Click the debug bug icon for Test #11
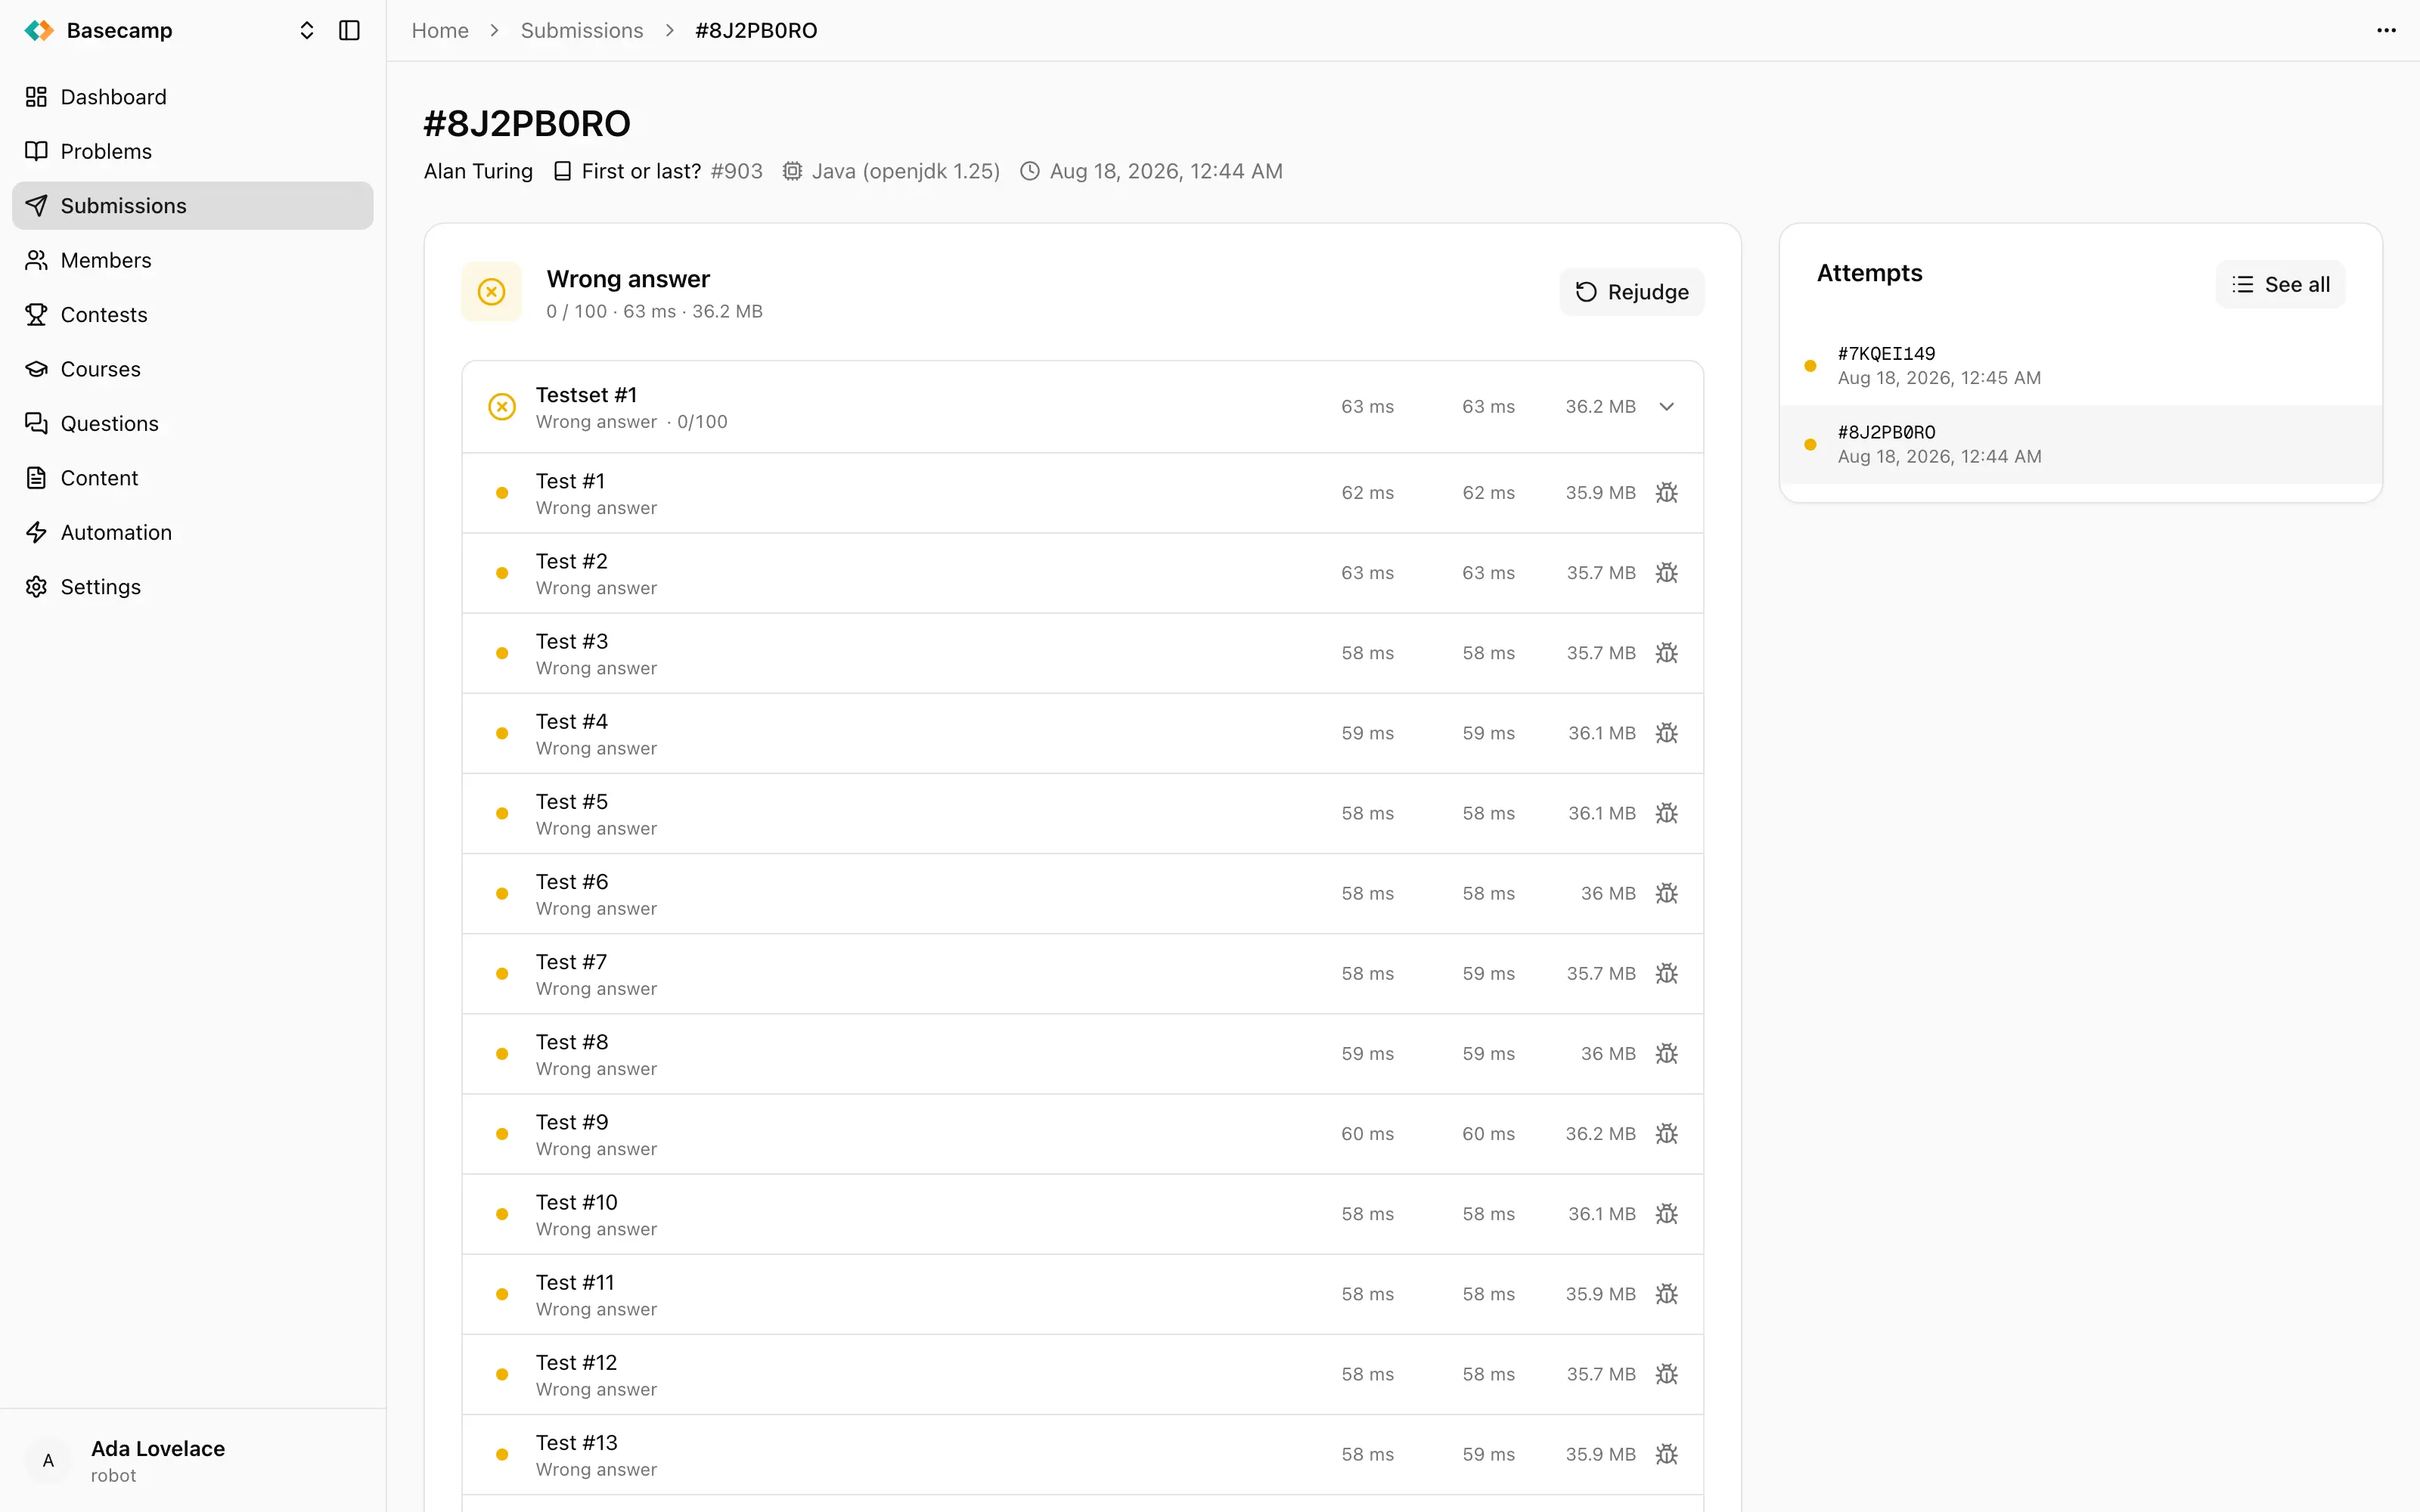Screen dimensions: 2420x1512 (x=1667, y=1294)
